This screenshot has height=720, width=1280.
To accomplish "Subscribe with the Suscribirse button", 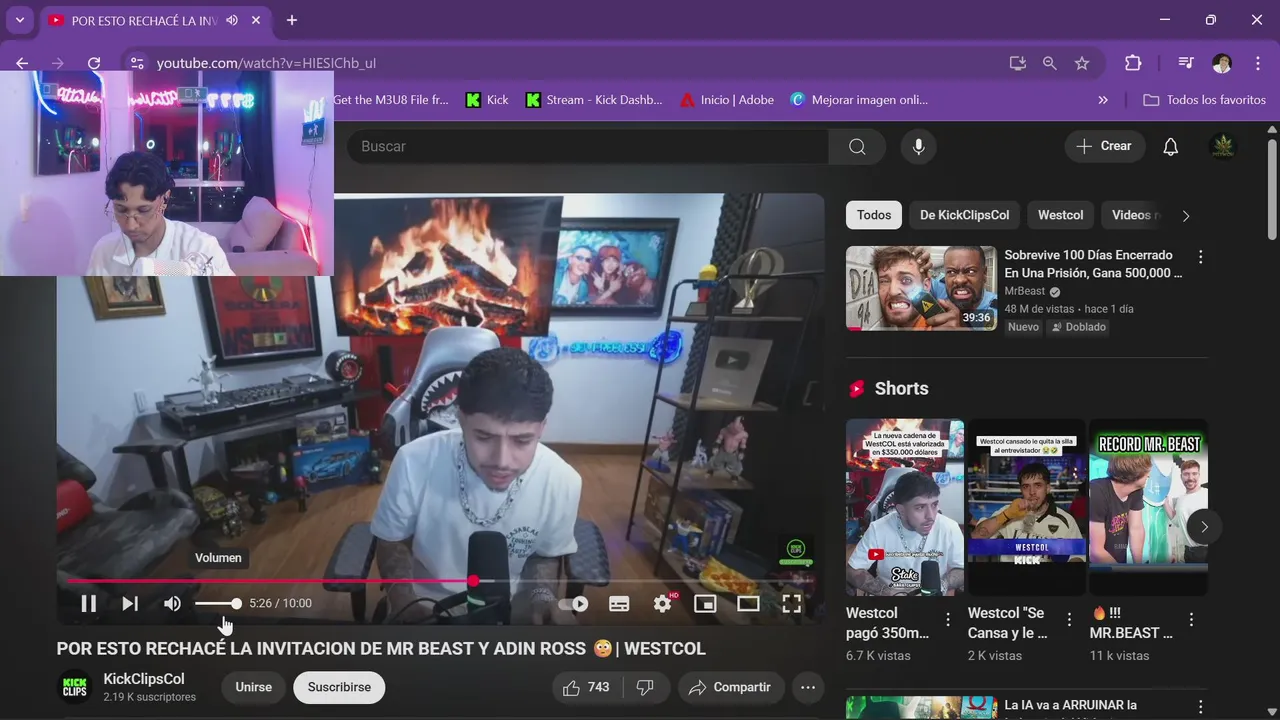I will (x=339, y=687).
